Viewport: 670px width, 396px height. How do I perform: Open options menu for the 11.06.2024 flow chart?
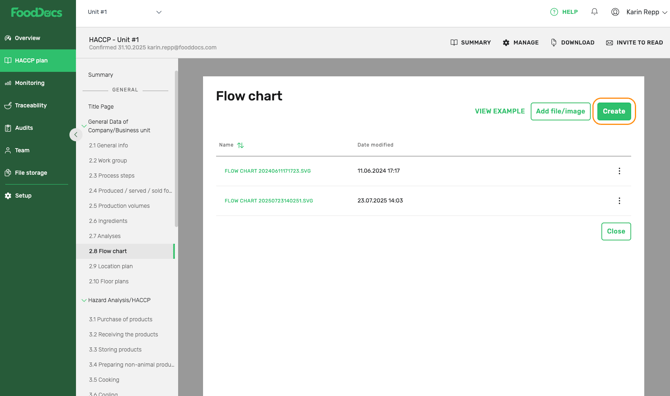click(x=619, y=171)
